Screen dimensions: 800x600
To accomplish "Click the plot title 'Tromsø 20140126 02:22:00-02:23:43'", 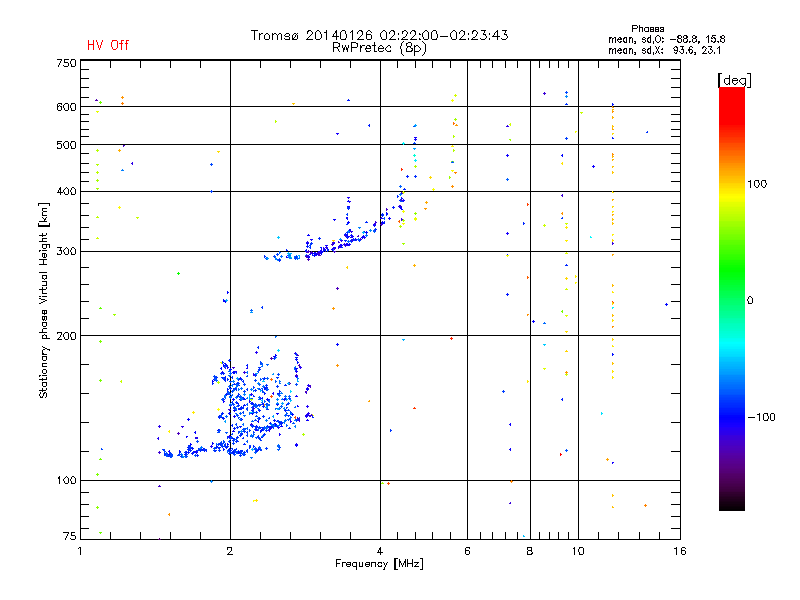I will pos(379,35).
